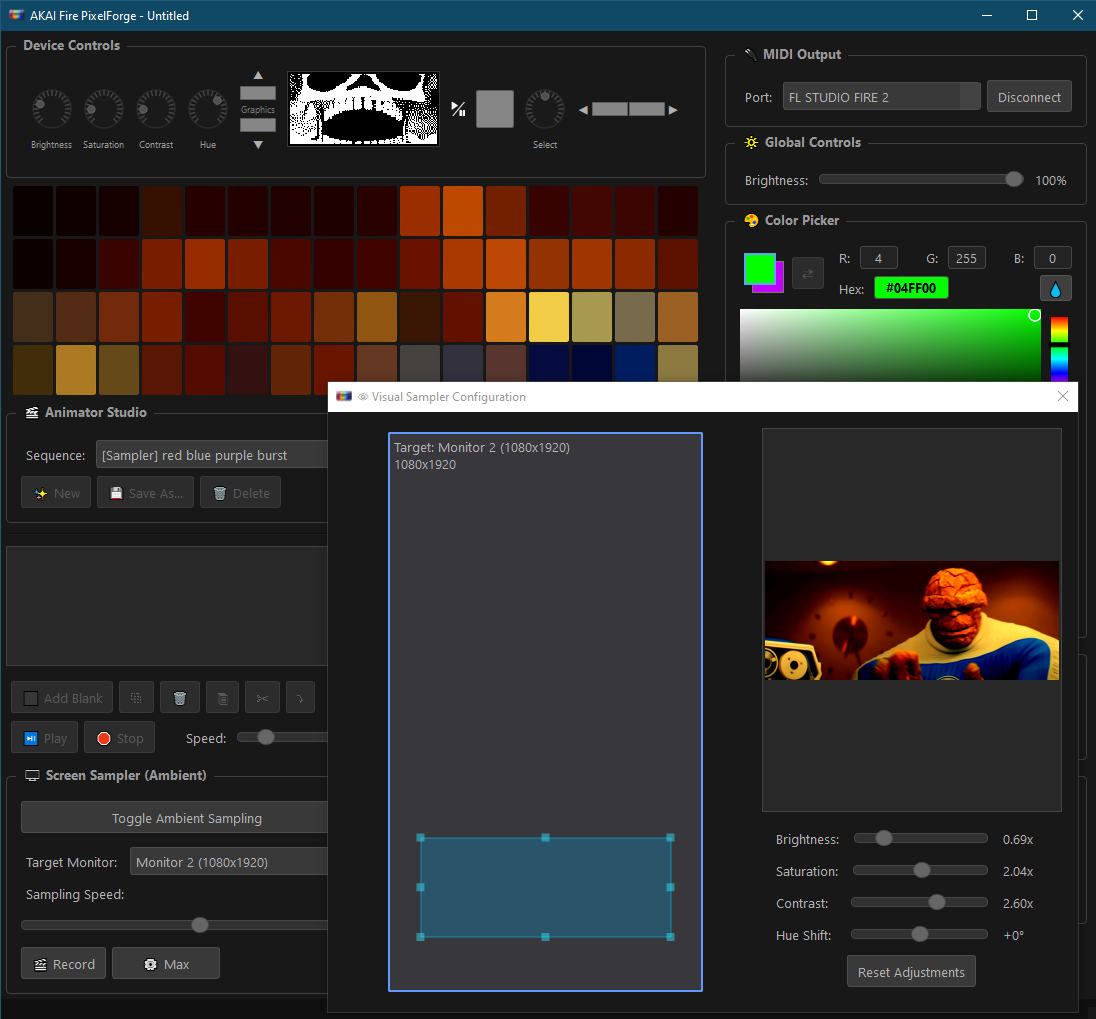Click the B value field
This screenshot has height=1019, width=1096.
[x=1053, y=259]
